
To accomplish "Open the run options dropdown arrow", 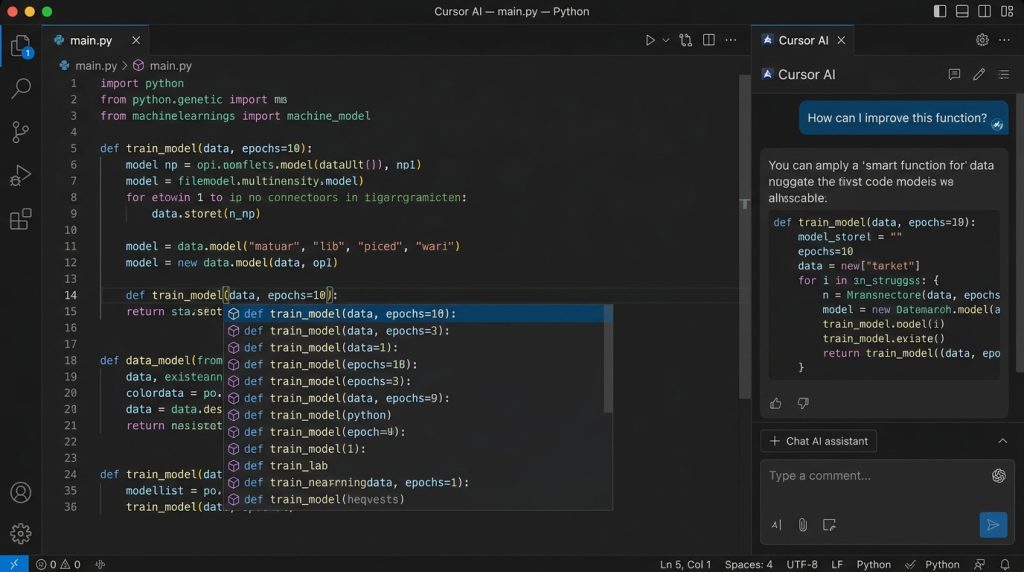I will (665, 40).
